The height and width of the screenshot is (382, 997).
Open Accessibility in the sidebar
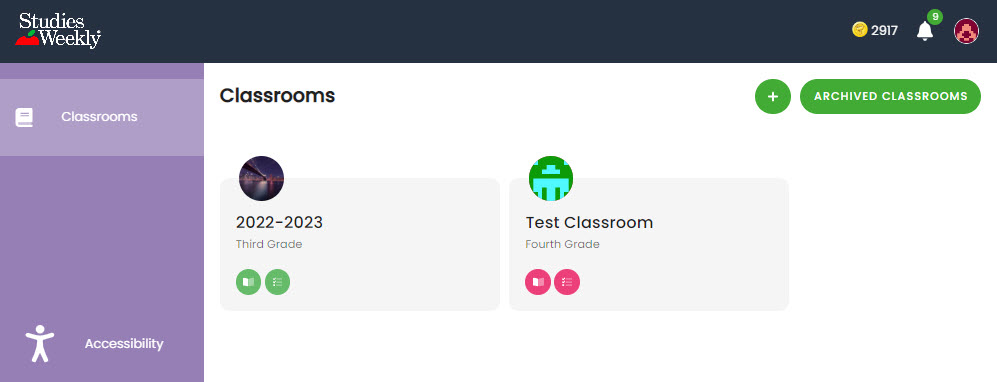pos(102,344)
